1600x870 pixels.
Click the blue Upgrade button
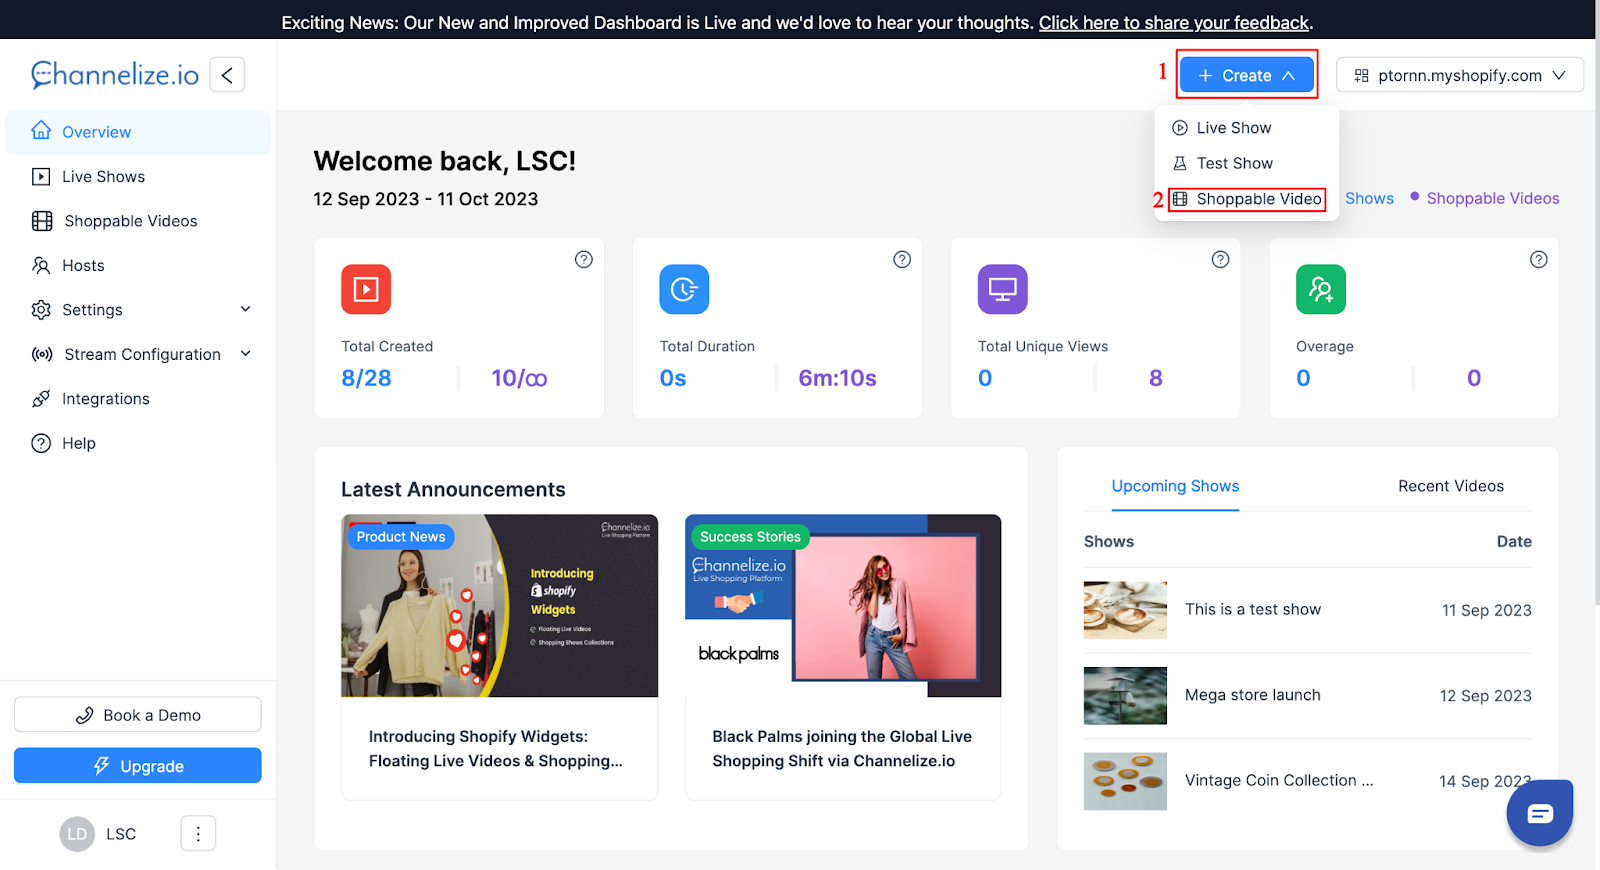coord(138,766)
